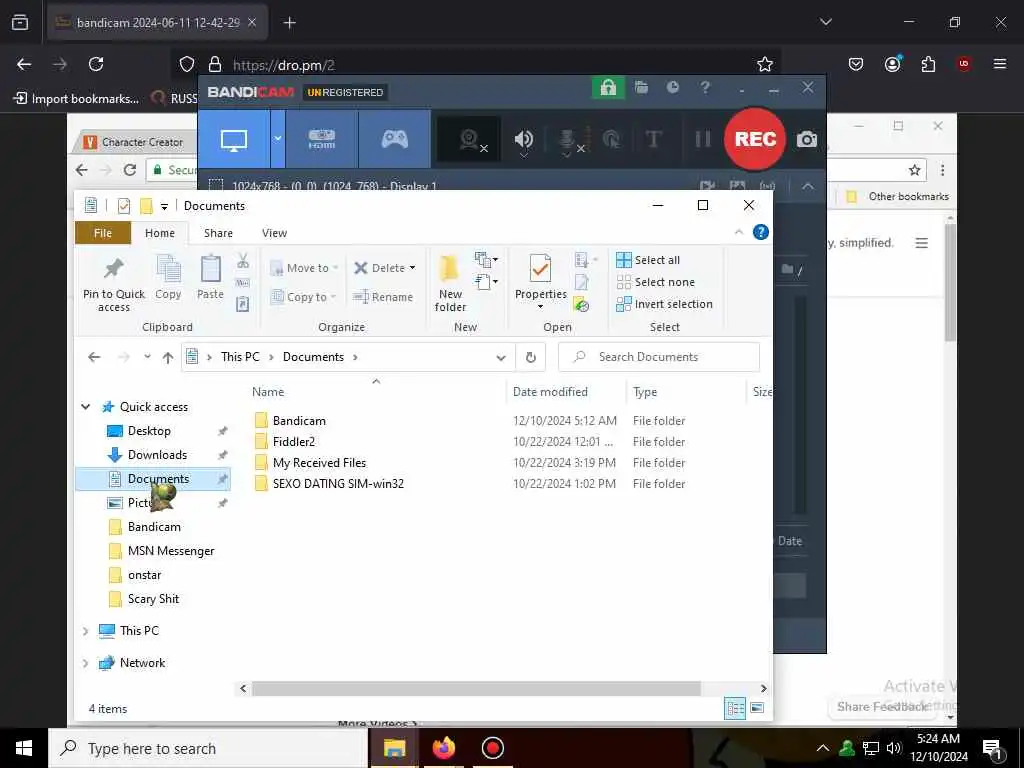Open Explorer help blue question icon
Image resolution: width=1024 pixels, height=768 pixels.
click(760, 232)
